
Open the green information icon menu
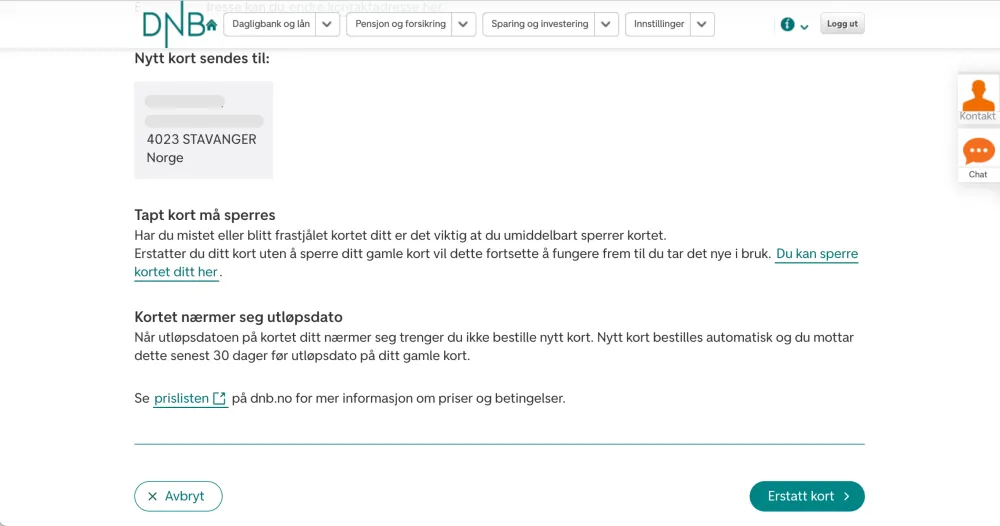click(788, 25)
